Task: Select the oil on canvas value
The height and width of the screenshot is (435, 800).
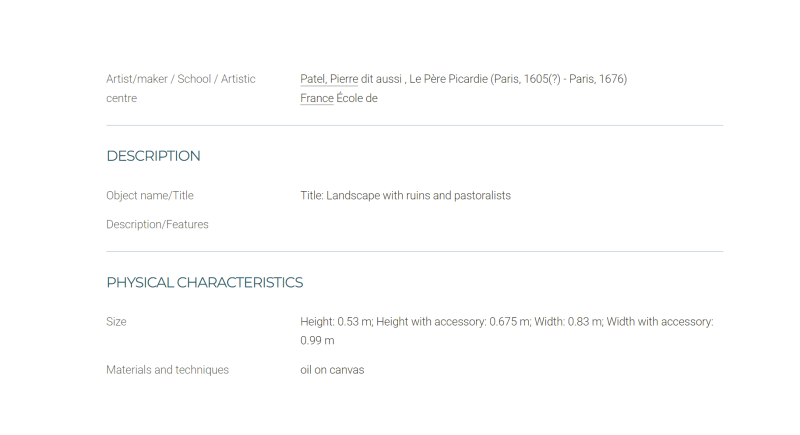Action: 332,370
